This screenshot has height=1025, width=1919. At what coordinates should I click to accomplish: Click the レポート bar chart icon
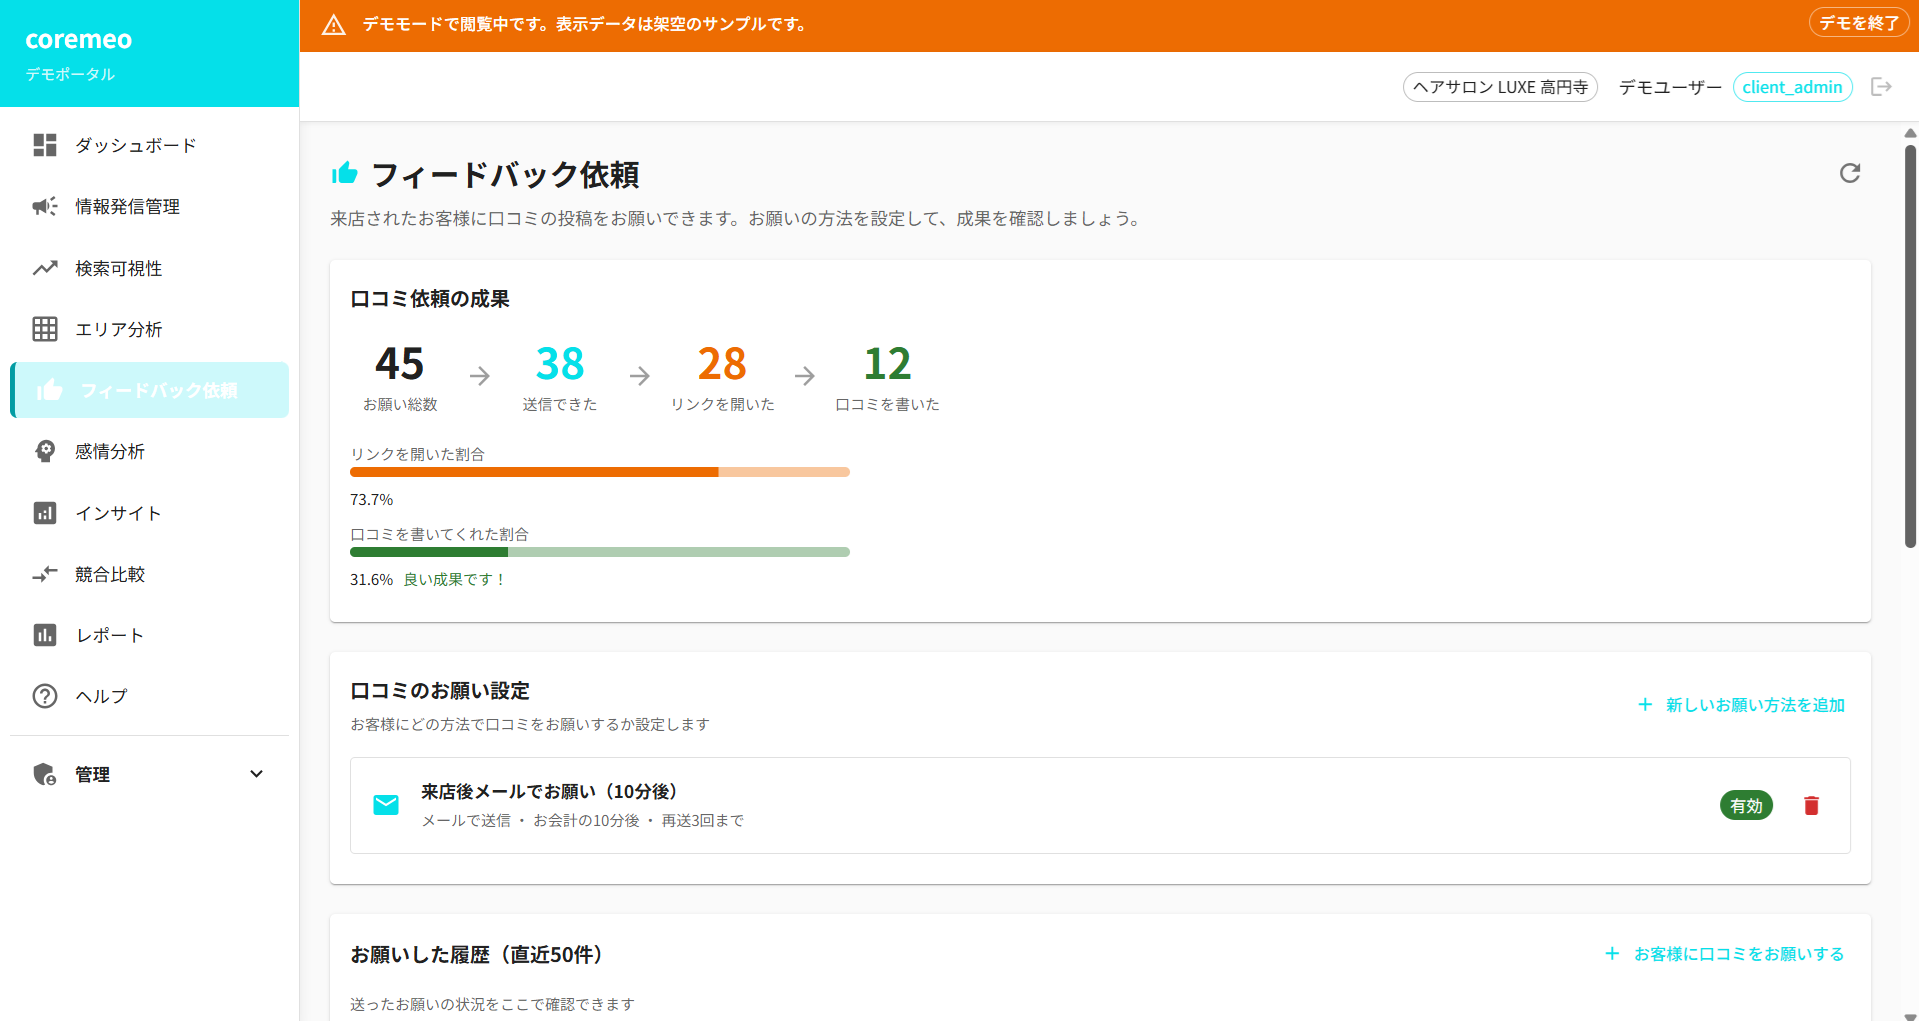tap(45, 635)
